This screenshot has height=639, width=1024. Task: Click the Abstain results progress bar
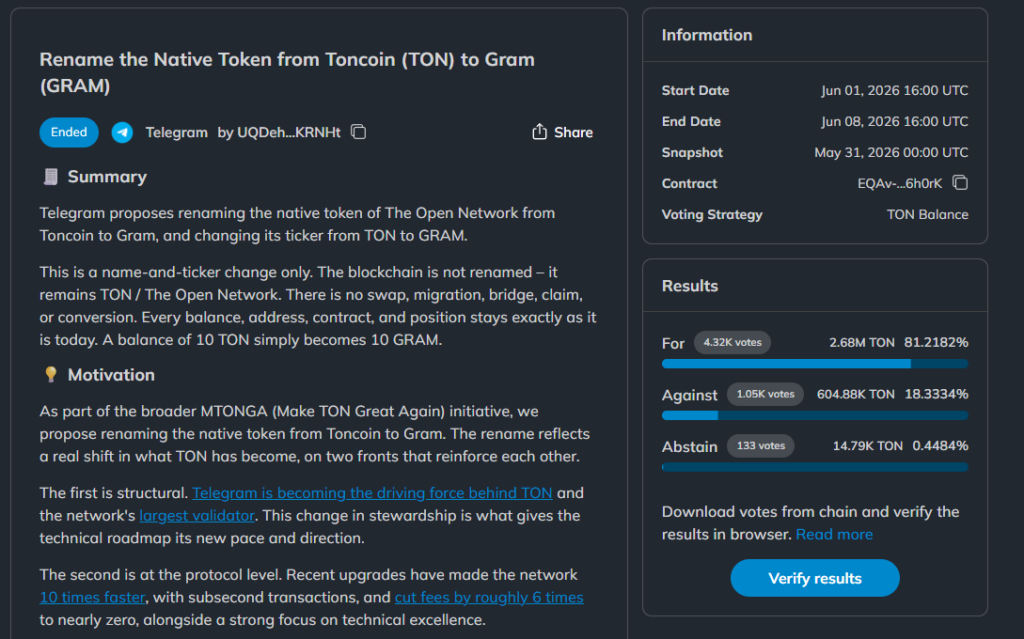click(814, 467)
